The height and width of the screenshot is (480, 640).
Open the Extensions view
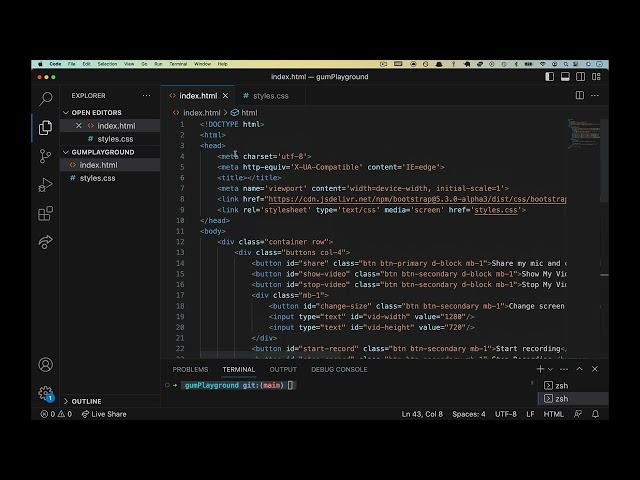coord(45,213)
